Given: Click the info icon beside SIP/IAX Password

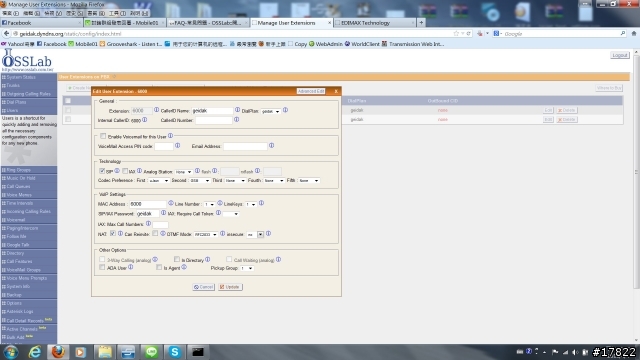Looking at the screenshot, I should coord(163,213).
